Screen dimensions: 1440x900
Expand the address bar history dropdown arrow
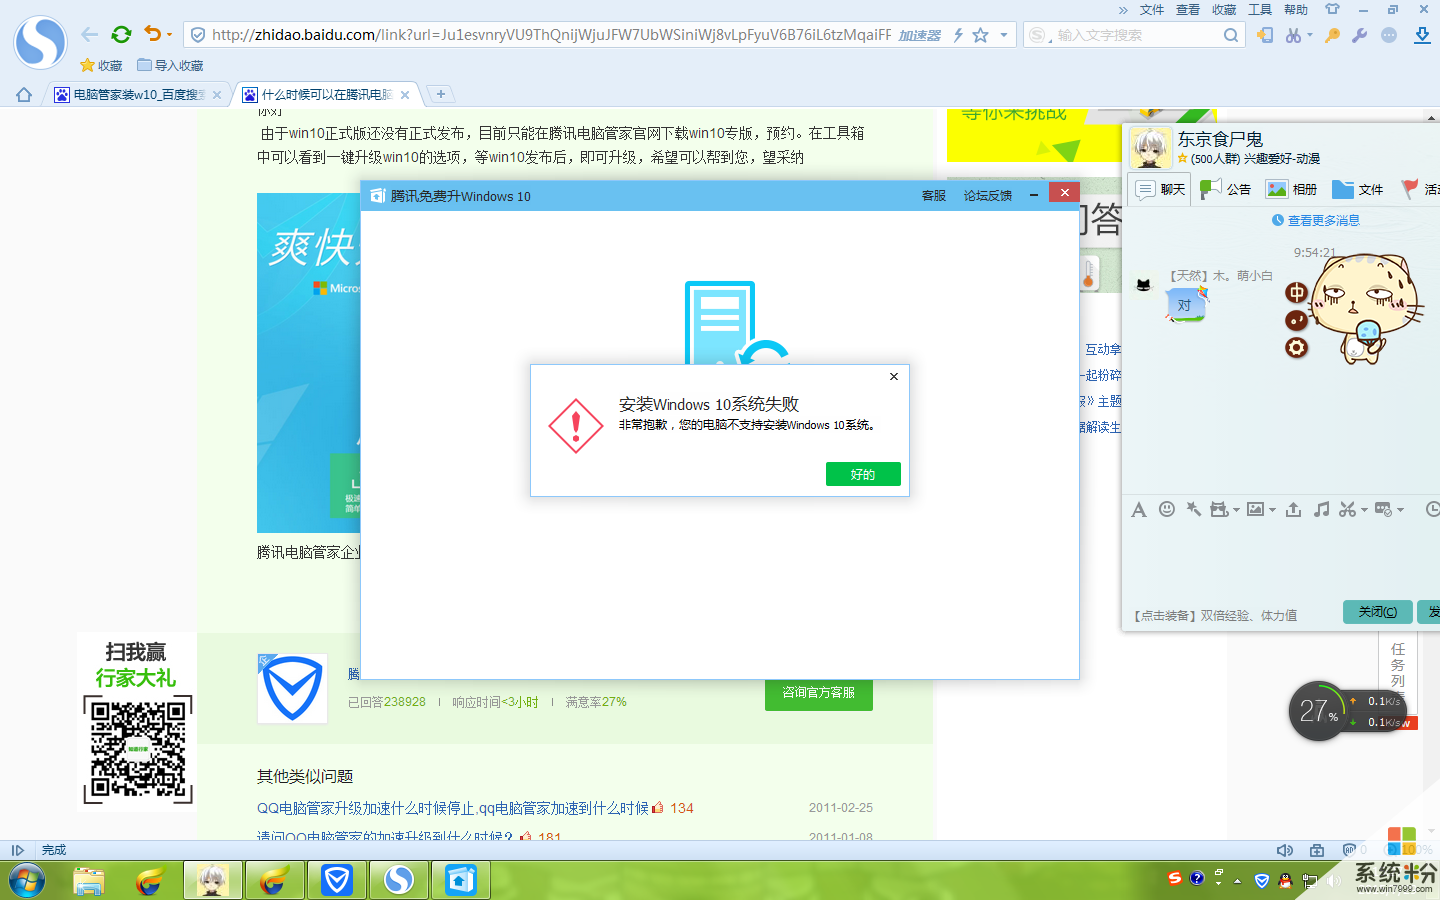coord(1004,35)
